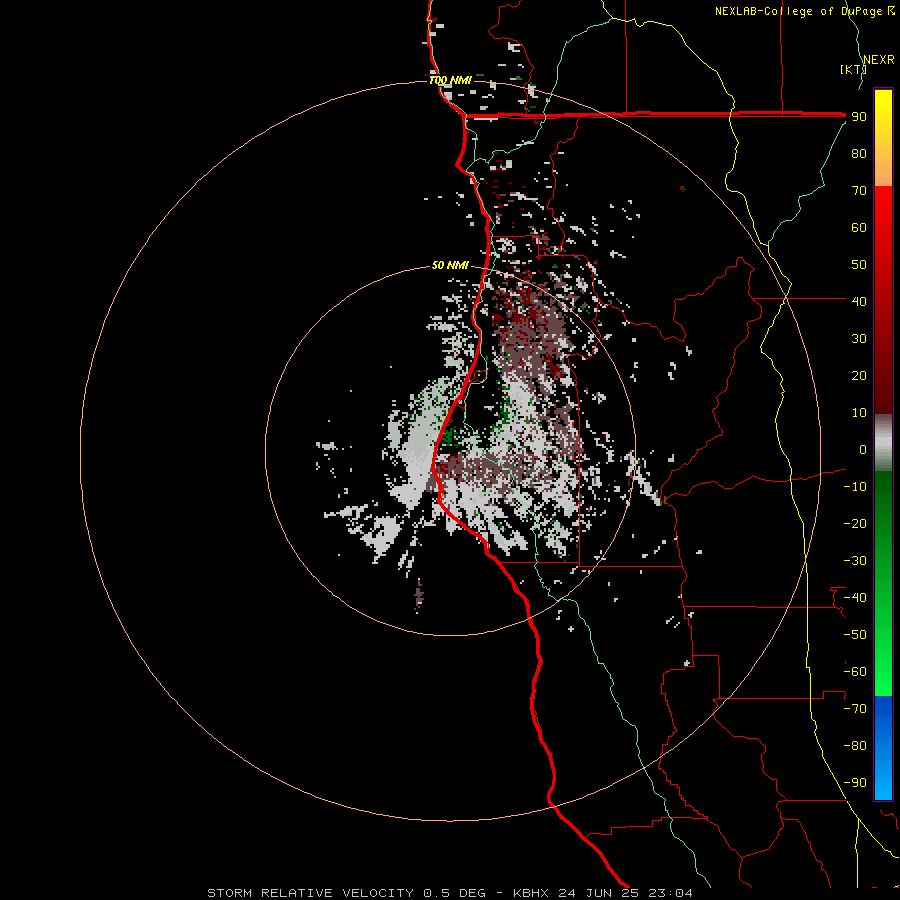Viewport: 900px width, 900px height.
Task: Click the NEXR label above the color scale
Action: click(x=879, y=60)
